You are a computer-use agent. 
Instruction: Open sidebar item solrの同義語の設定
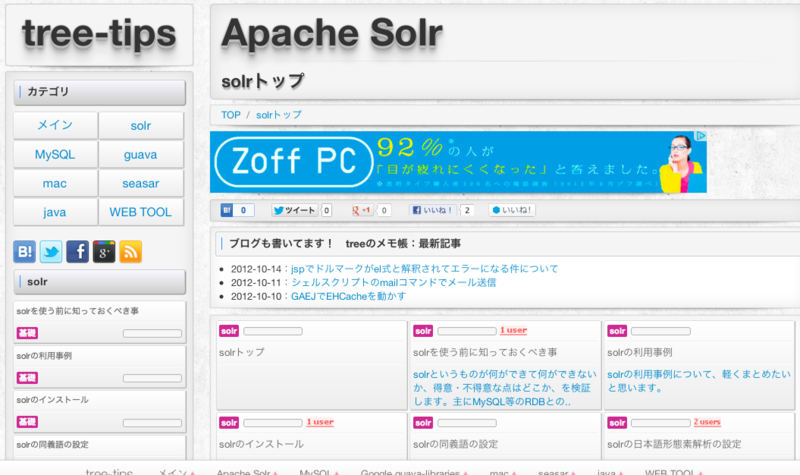tap(53, 444)
